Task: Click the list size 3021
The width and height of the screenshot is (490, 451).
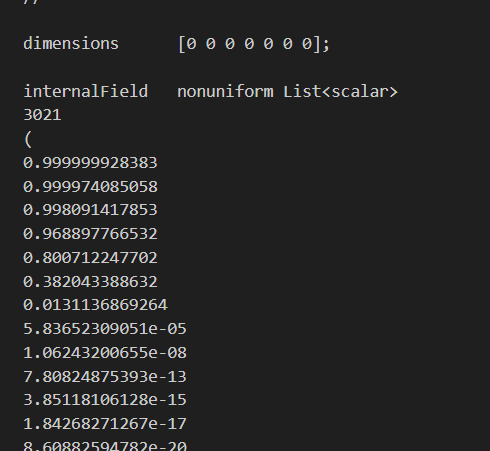Action: (x=42, y=115)
